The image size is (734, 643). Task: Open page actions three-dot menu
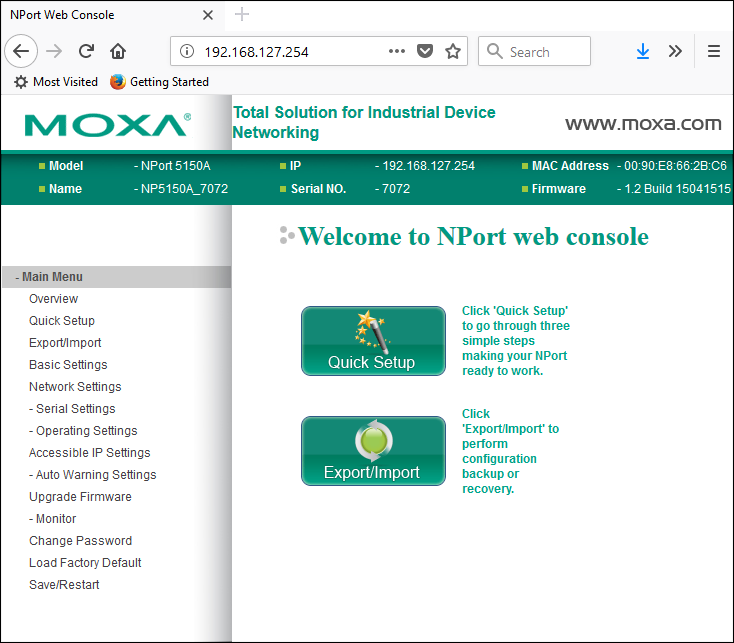click(396, 51)
